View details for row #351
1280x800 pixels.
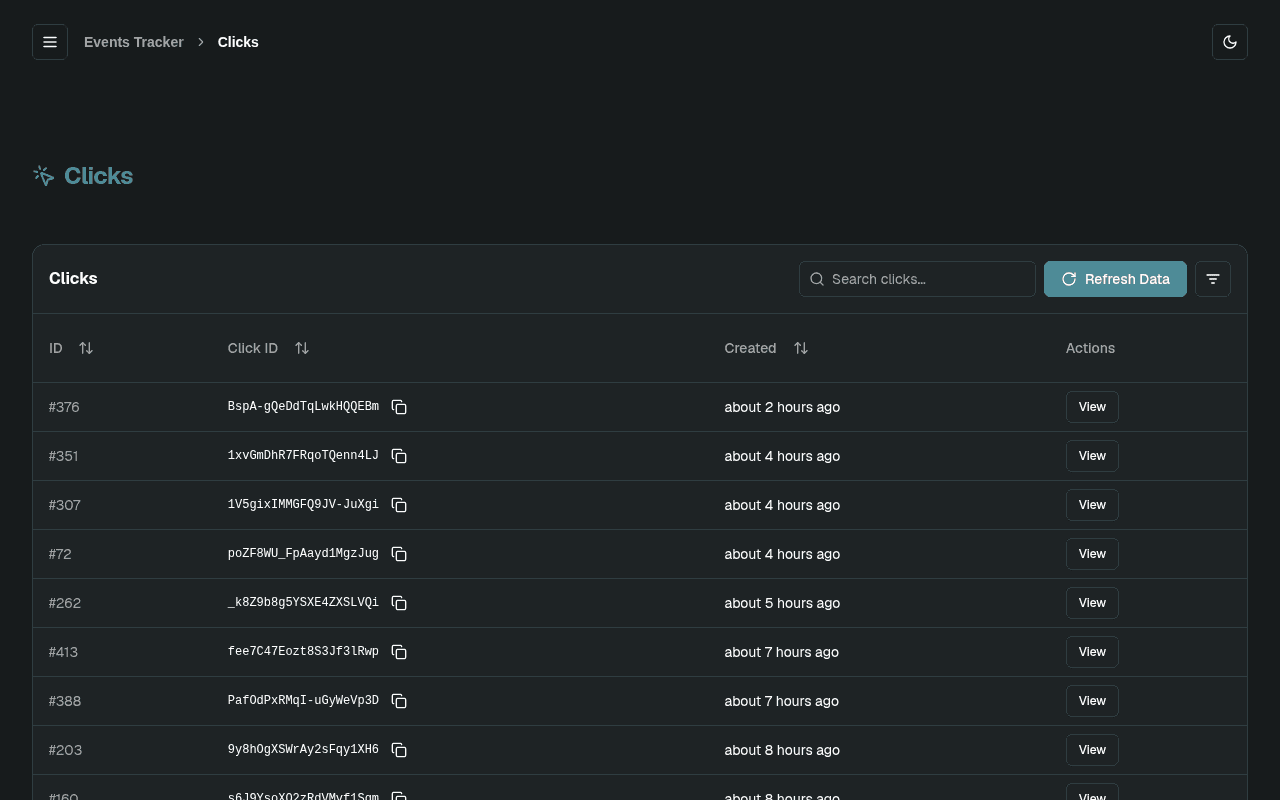point(1092,456)
